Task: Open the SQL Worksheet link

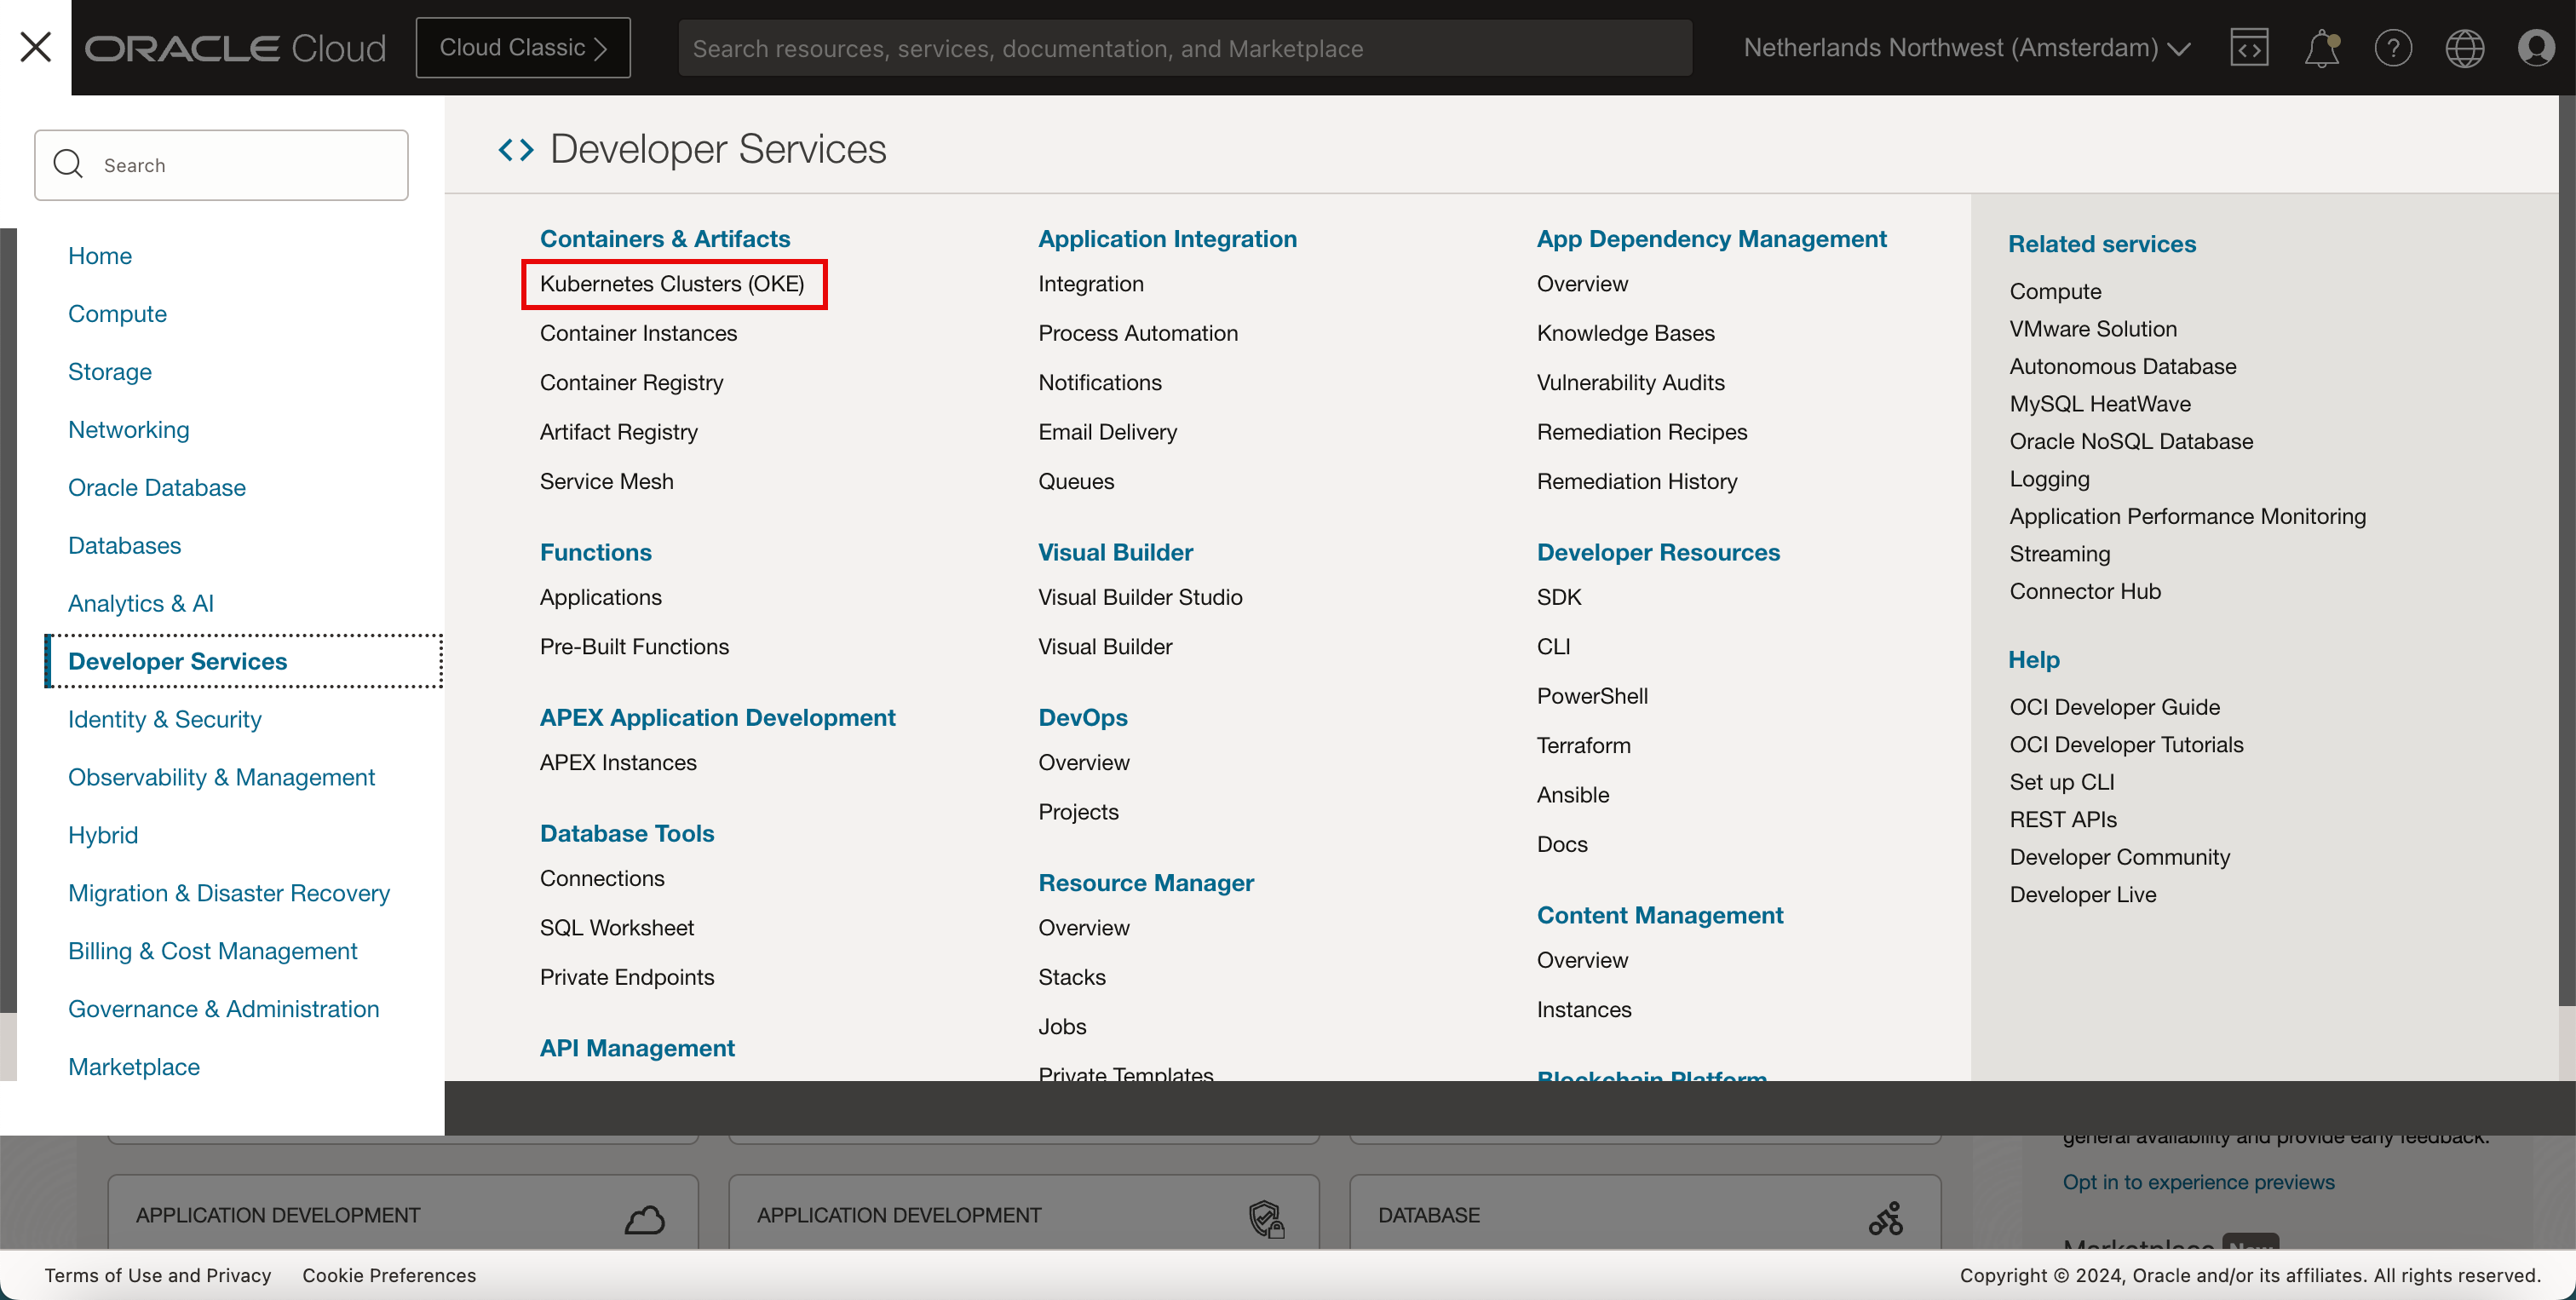Action: click(x=617, y=927)
